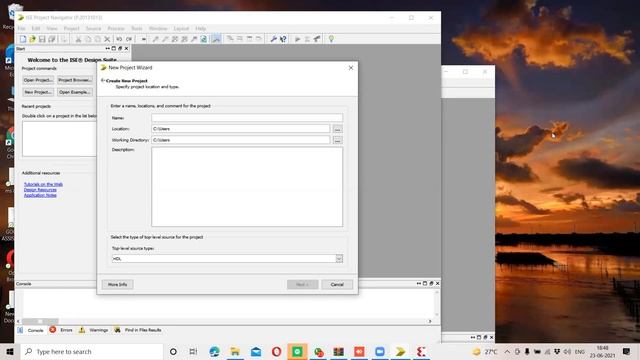Browse for Location with the ellipsis button

click(338, 129)
